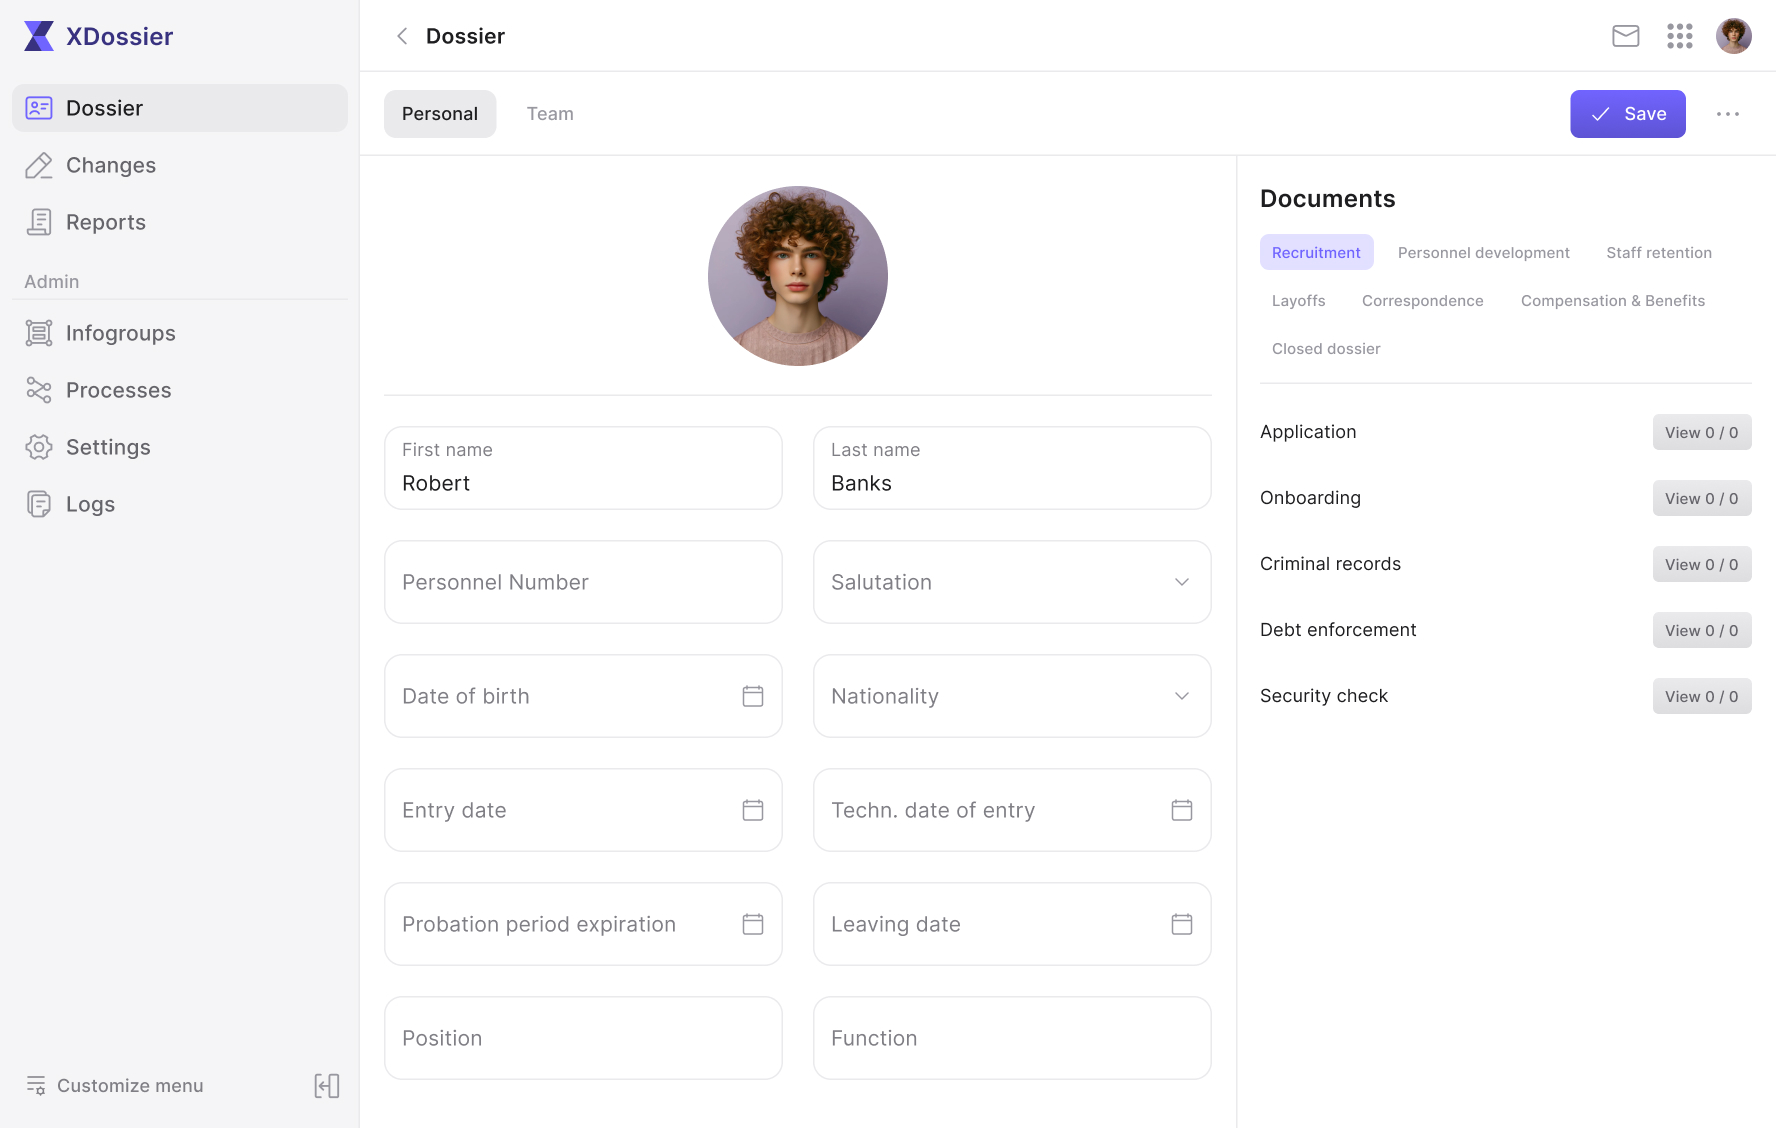Click View 0 / 0 for Application
This screenshot has width=1776, height=1128.
(1702, 432)
